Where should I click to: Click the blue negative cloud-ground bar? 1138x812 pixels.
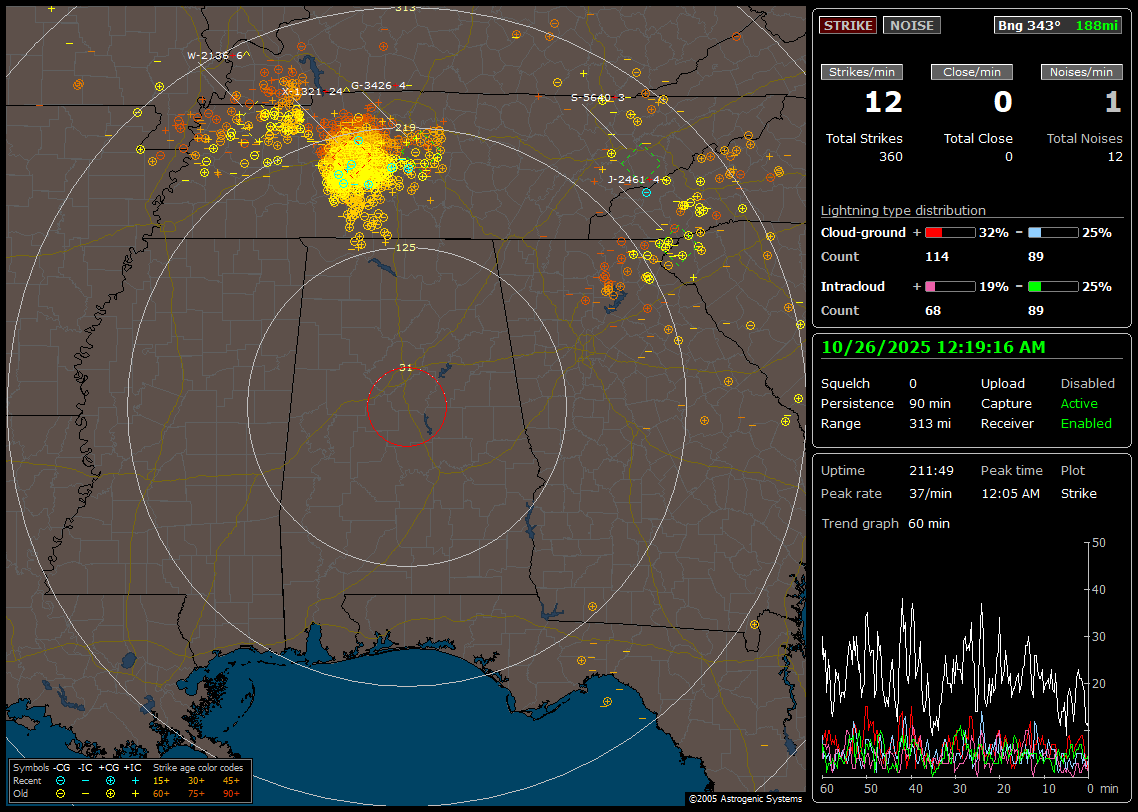pos(1053,232)
